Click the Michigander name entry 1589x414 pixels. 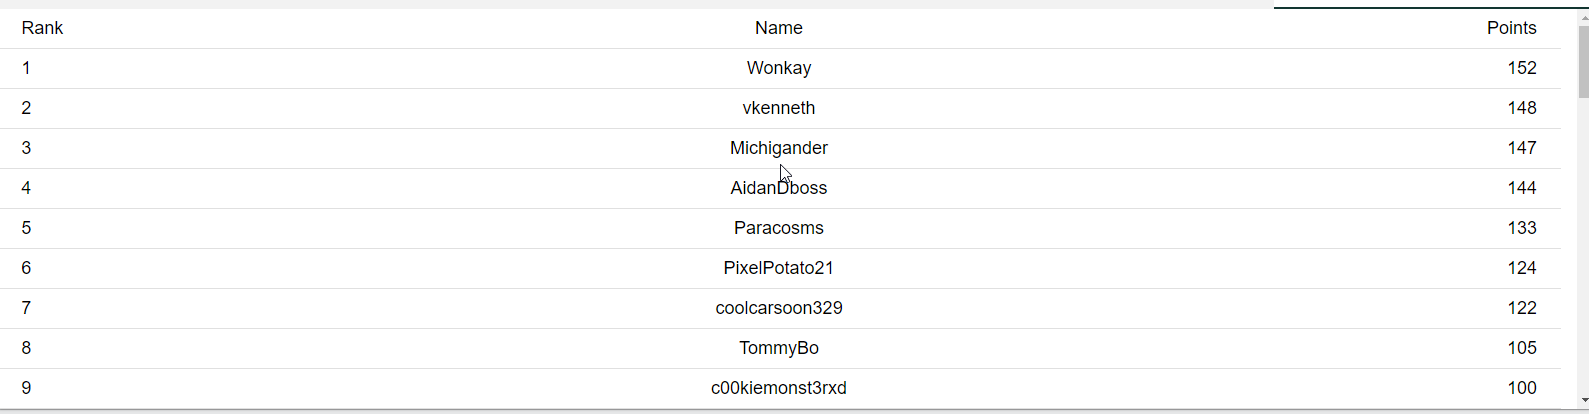(x=779, y=148)
